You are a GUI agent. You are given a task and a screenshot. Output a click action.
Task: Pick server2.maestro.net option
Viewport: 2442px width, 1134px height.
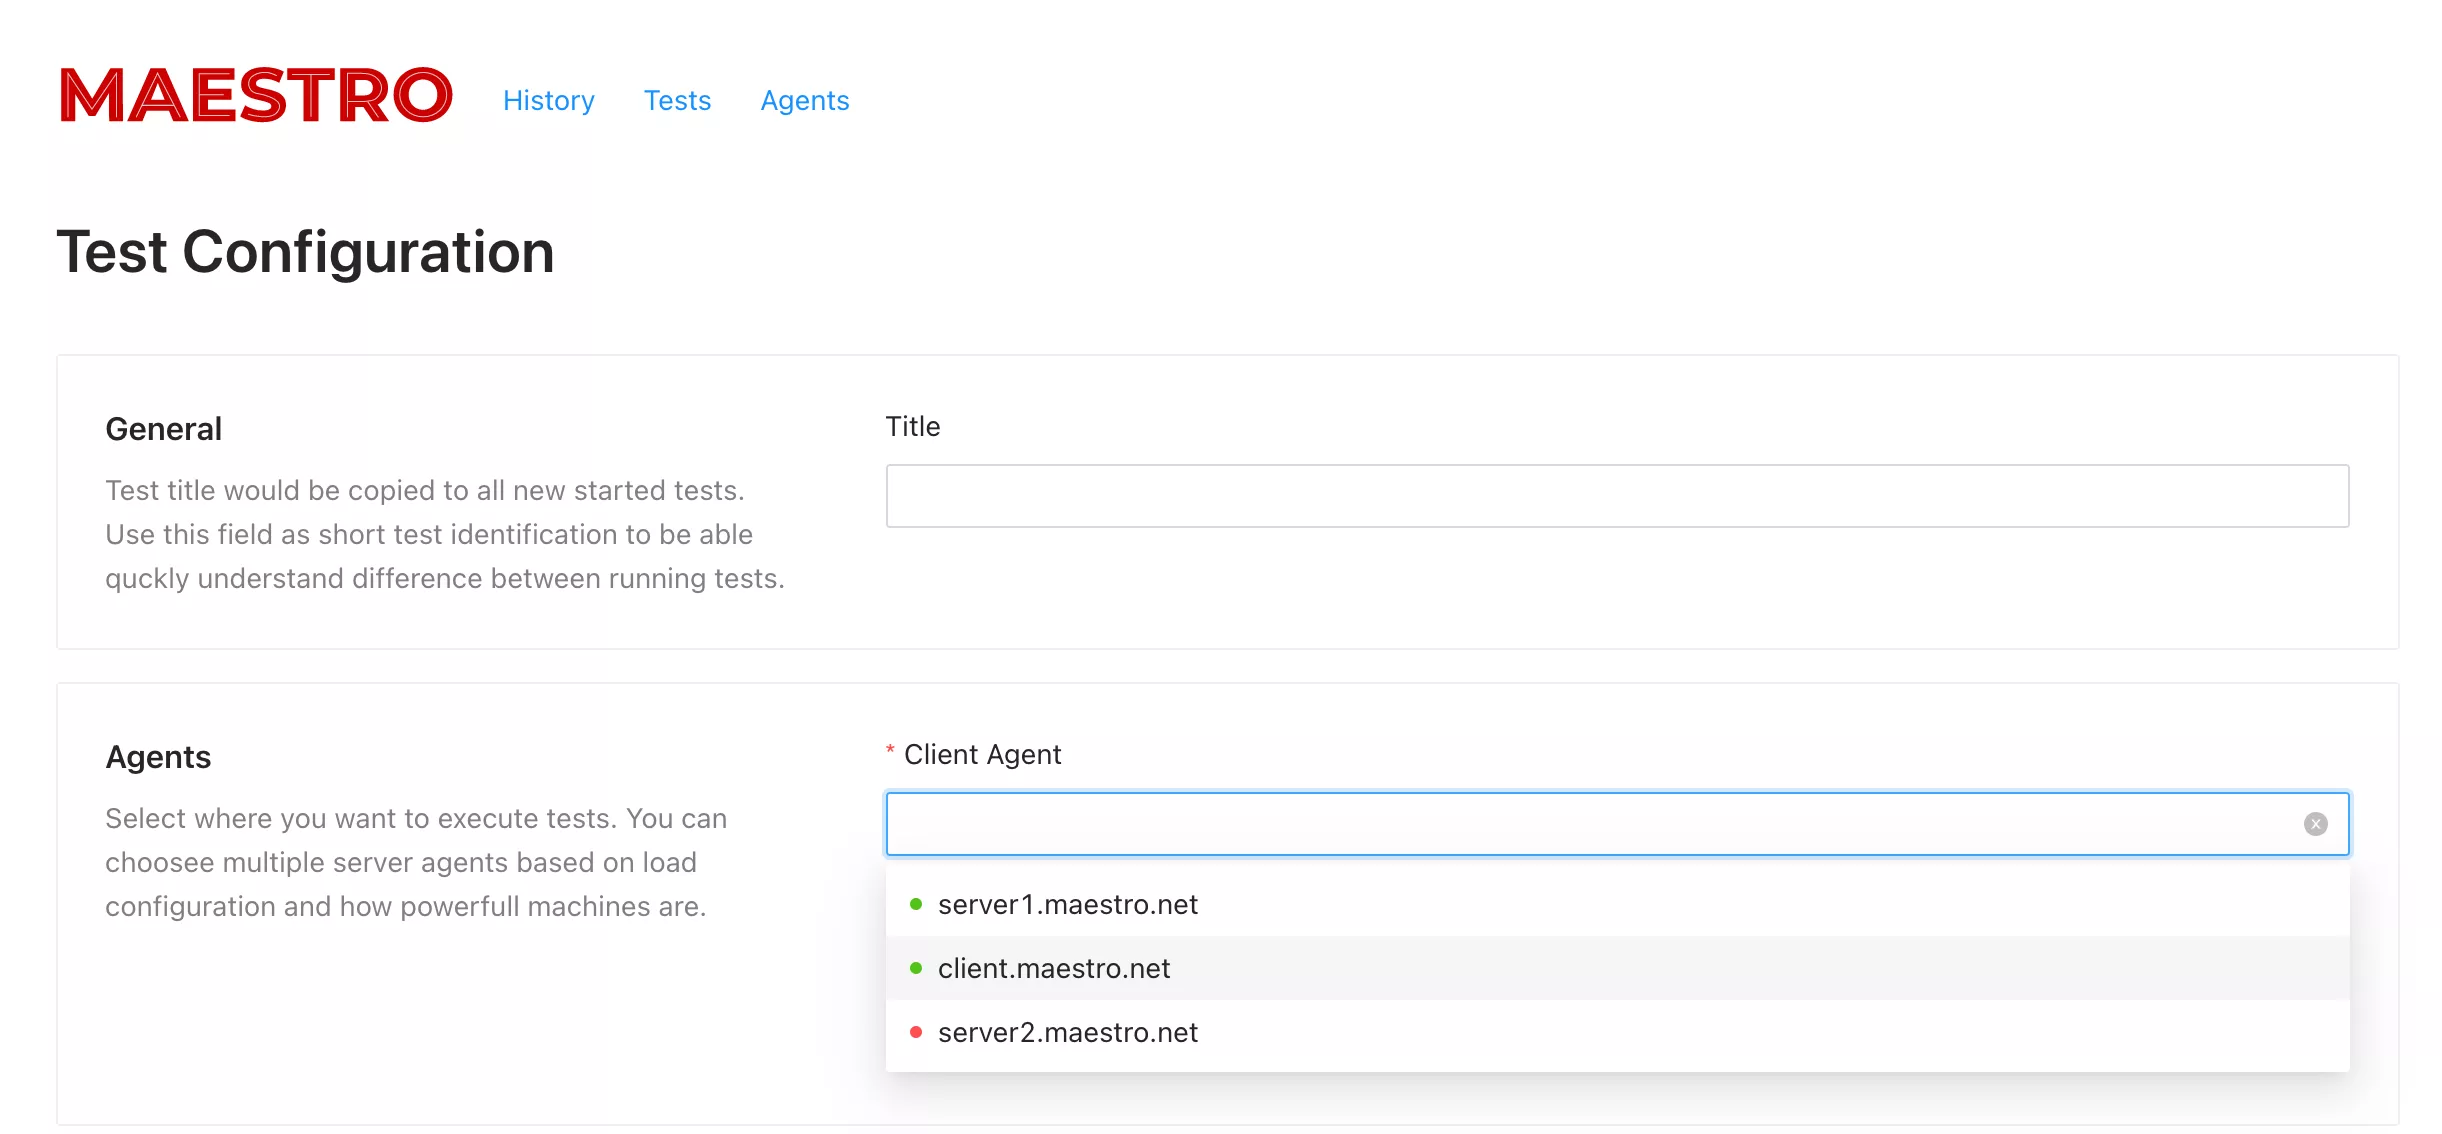[1617, 1032]
